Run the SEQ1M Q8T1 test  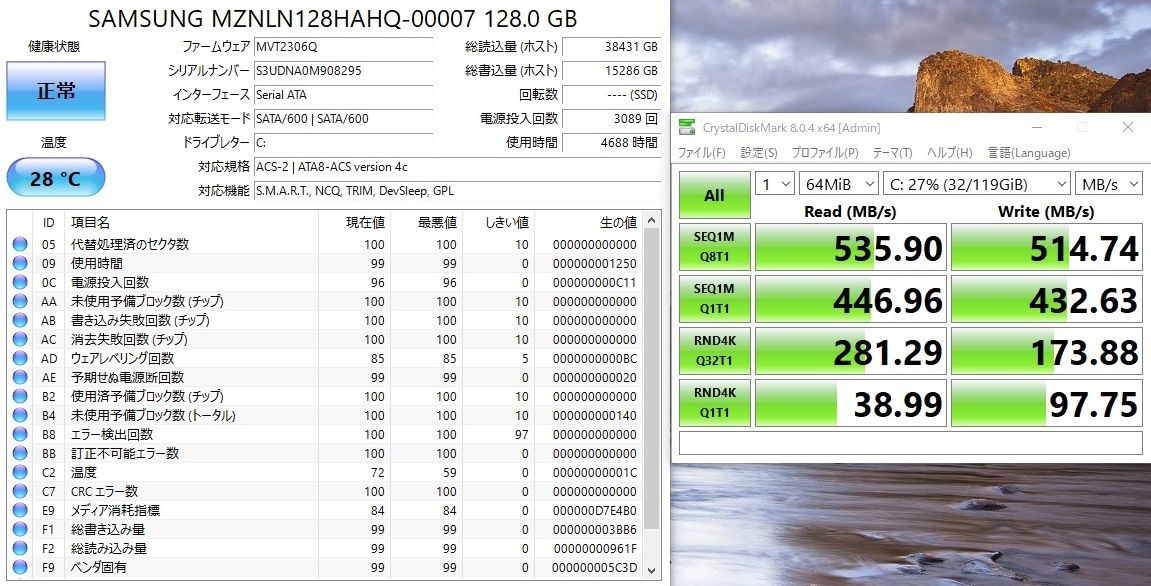[x=714, y=247]
